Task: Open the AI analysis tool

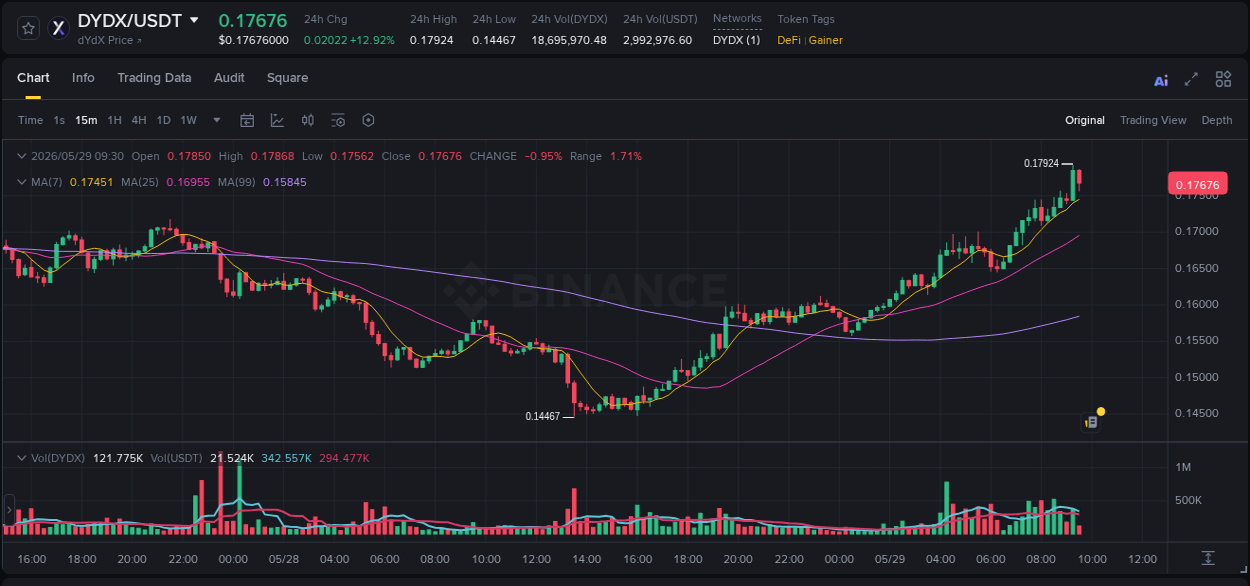Action: (x=1161, y=80)
